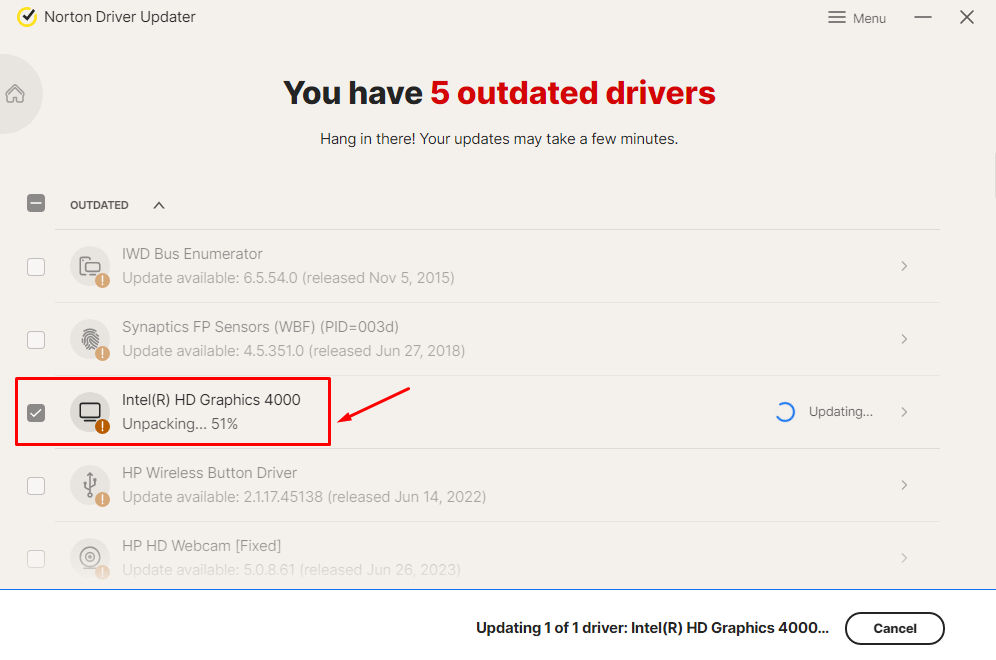Click 'Unpacking... 51%' progress text

180,424
